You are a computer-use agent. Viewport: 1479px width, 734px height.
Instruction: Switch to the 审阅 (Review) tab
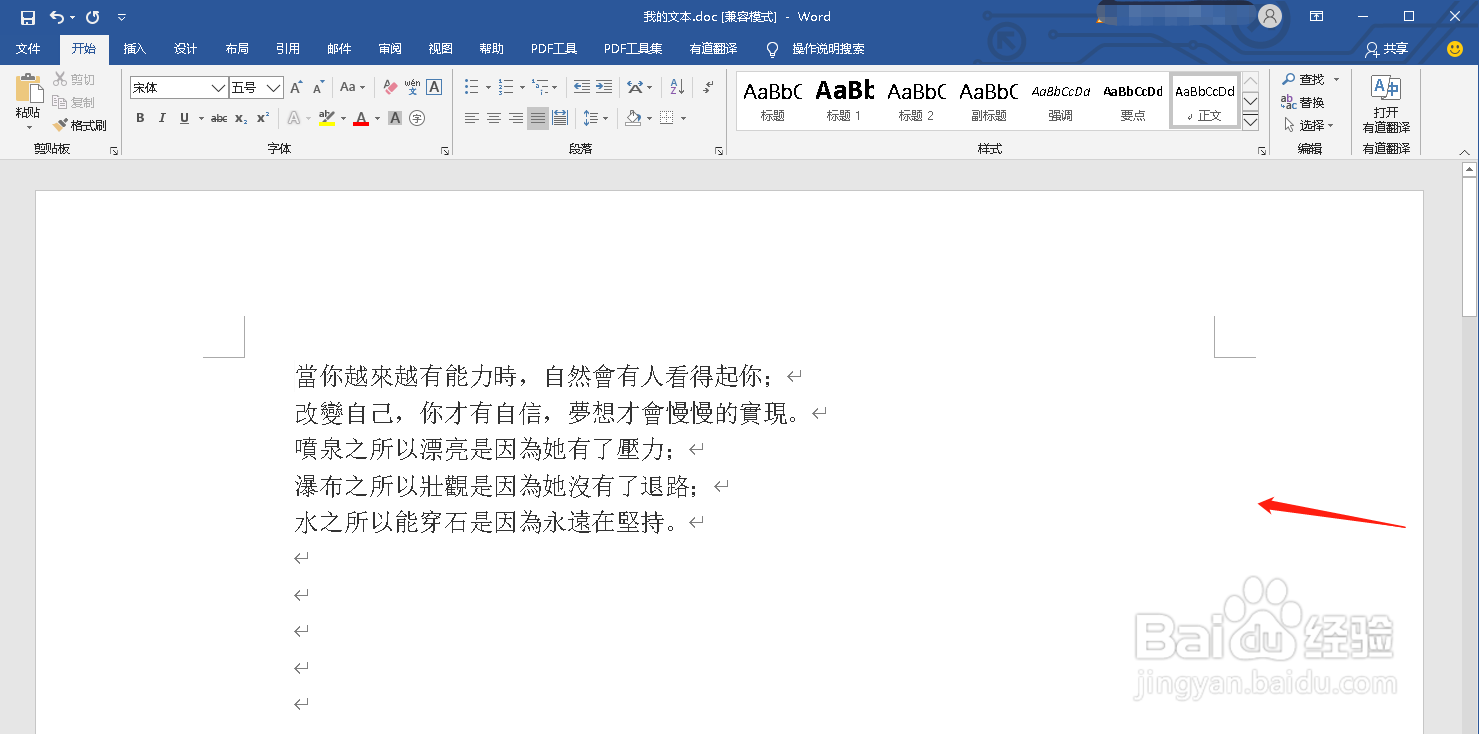click(x=390, y=49)
